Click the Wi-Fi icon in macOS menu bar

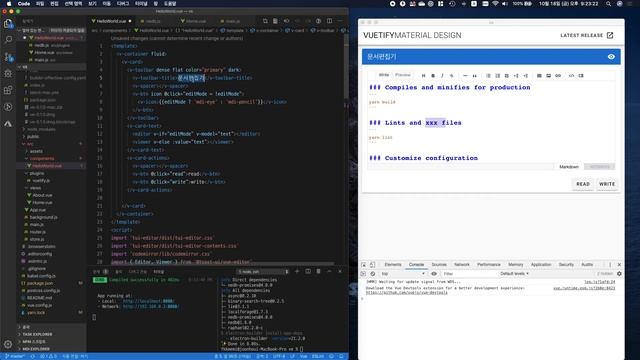pyautogui.click(x=495, y=4)
